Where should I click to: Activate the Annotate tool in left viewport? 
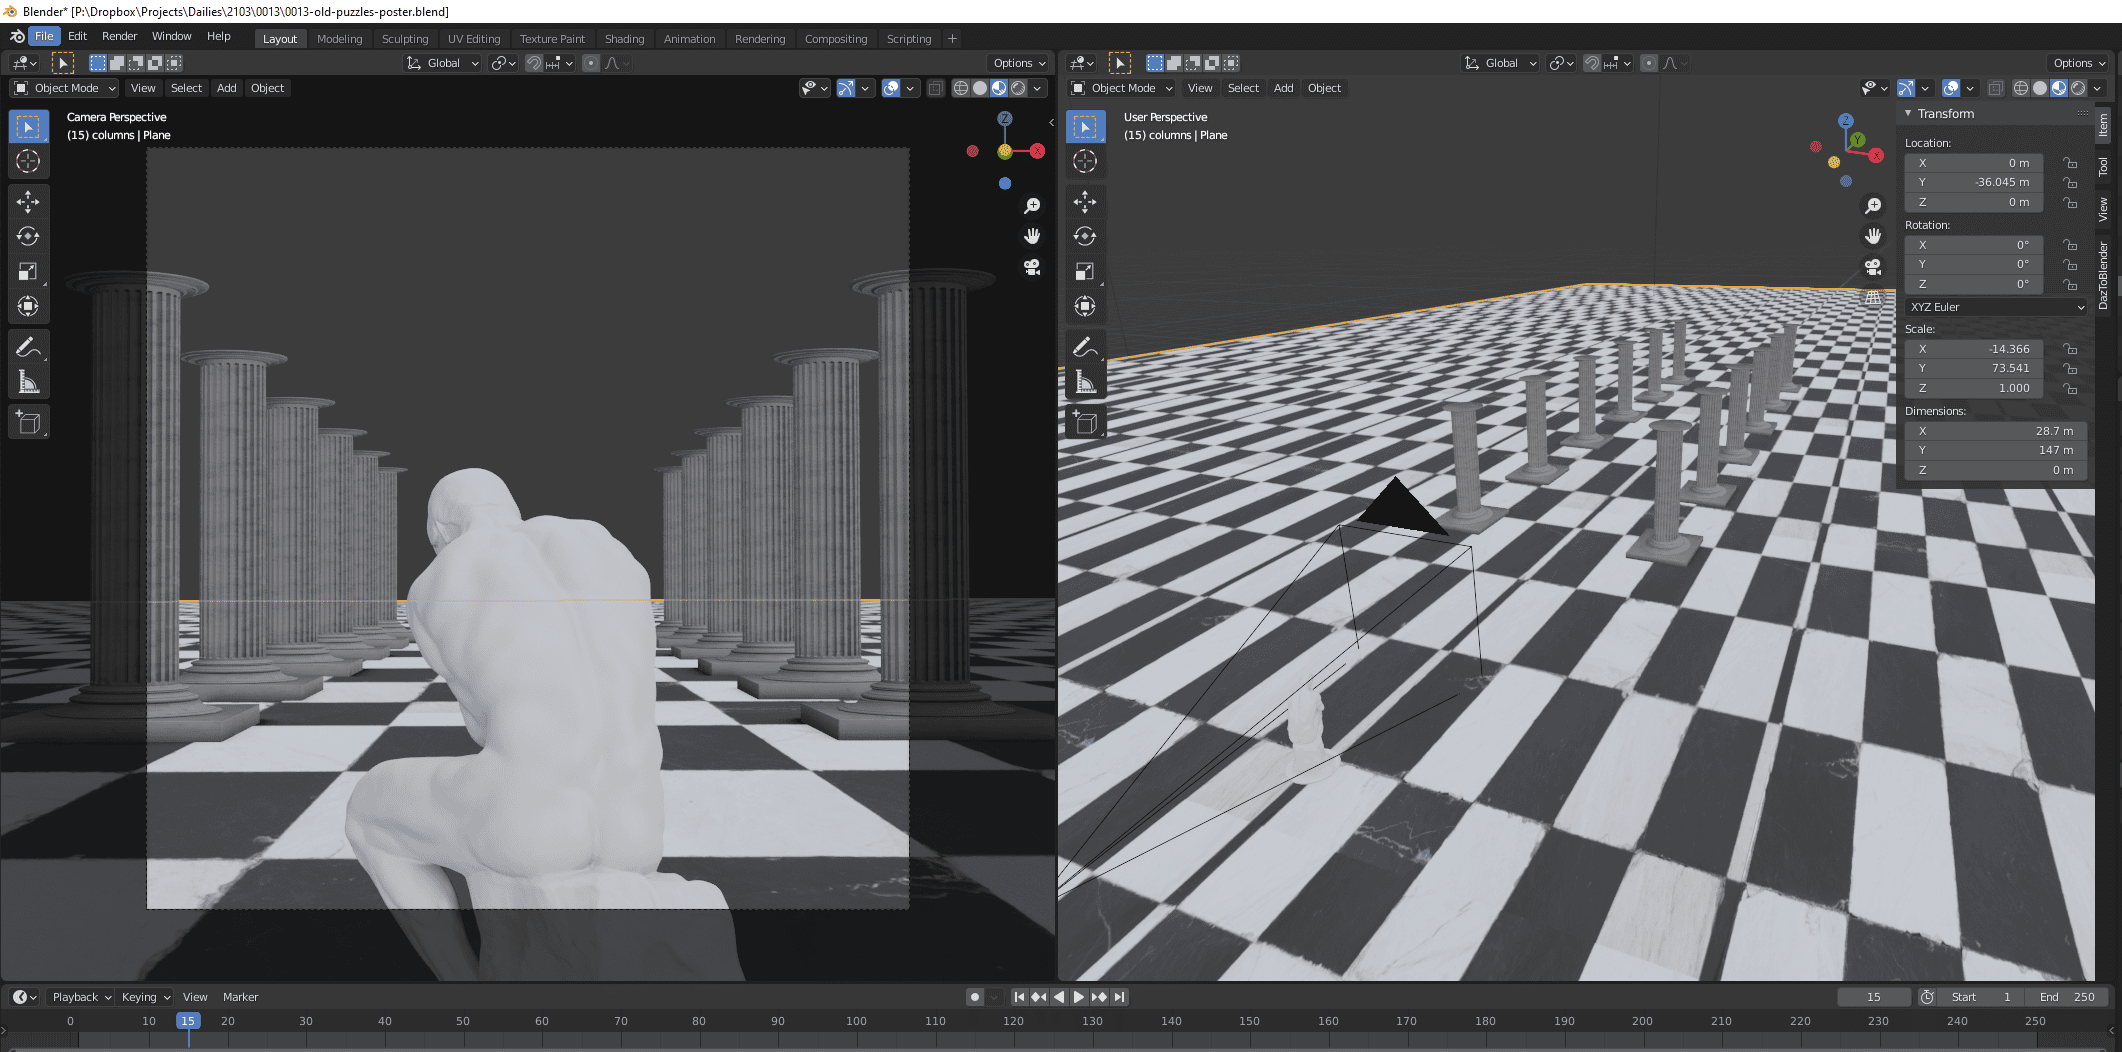click(x=28, y=347)
